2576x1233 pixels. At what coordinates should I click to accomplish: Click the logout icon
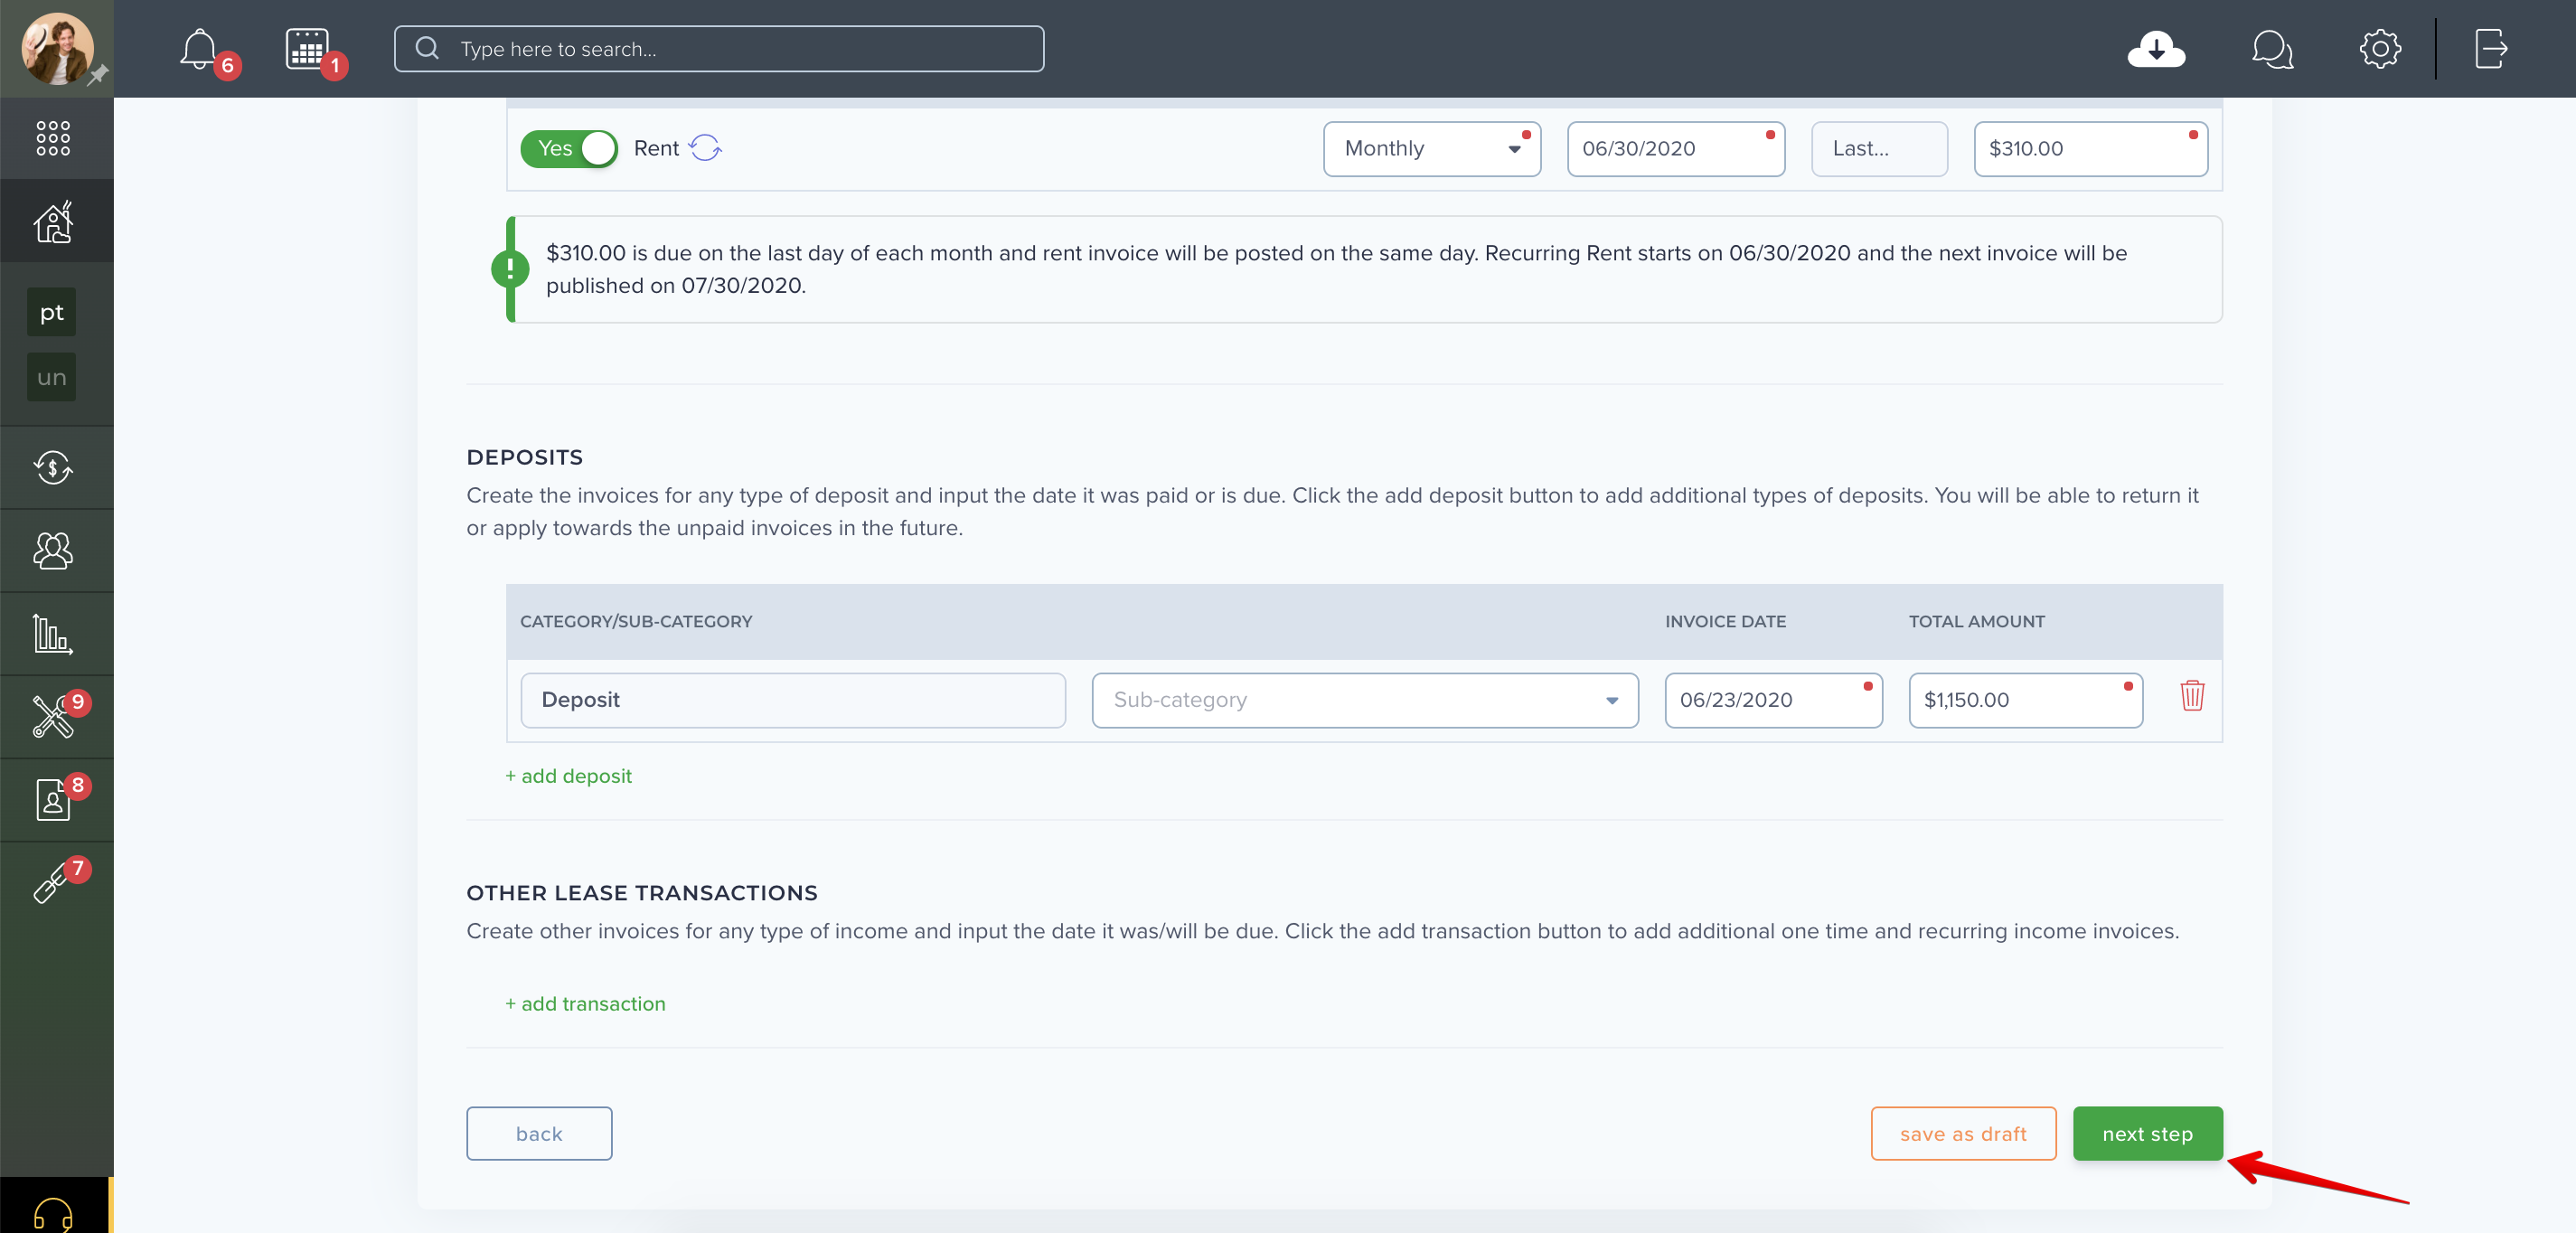tap(2491, 49)
